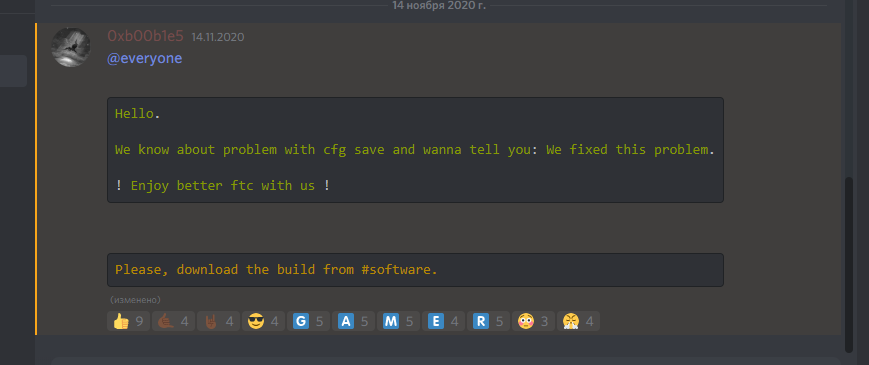Open 0xb00b1e5 user avatar
Image resolution: width=869 pixels, height=365 pixels.
tap(71, 47)
